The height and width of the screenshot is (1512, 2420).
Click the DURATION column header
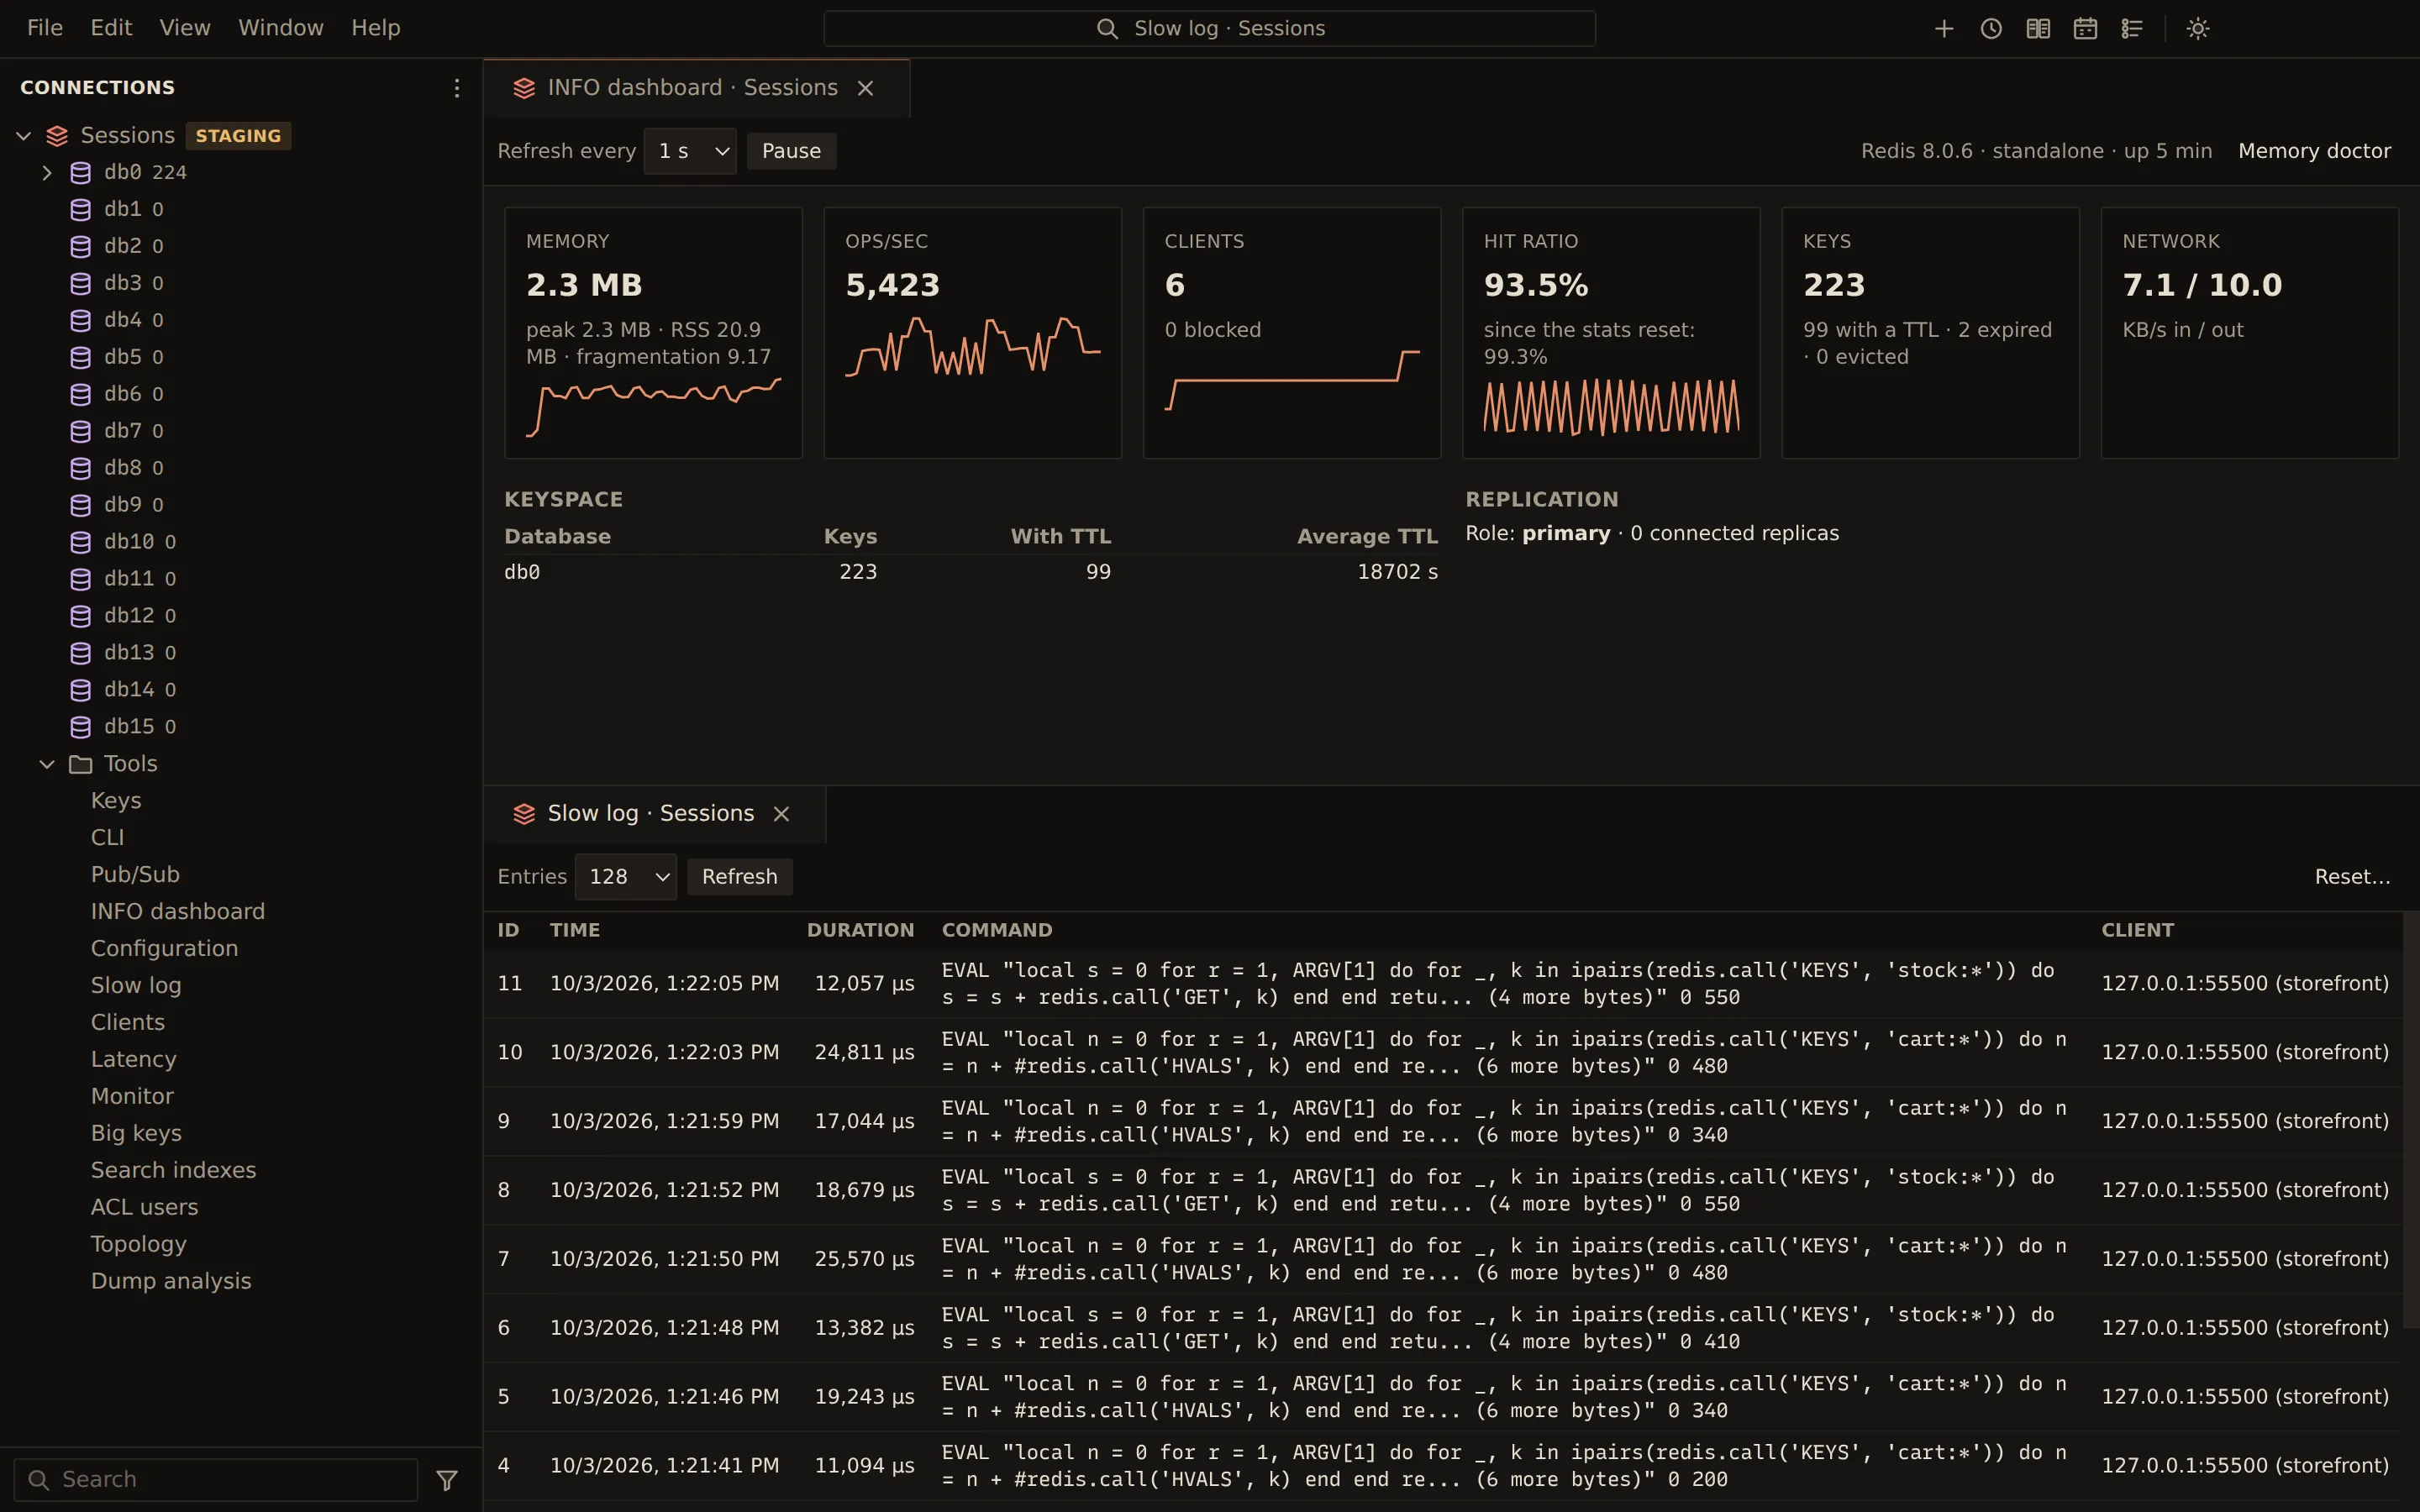[860, 931]
